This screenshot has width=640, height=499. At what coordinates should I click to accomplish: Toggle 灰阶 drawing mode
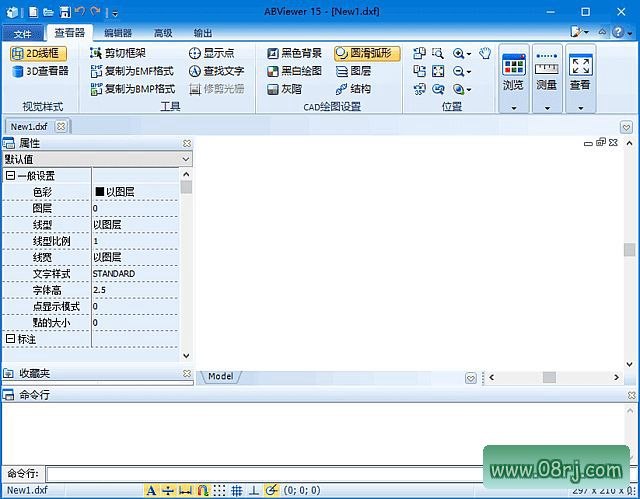click(x=284, y=89)
